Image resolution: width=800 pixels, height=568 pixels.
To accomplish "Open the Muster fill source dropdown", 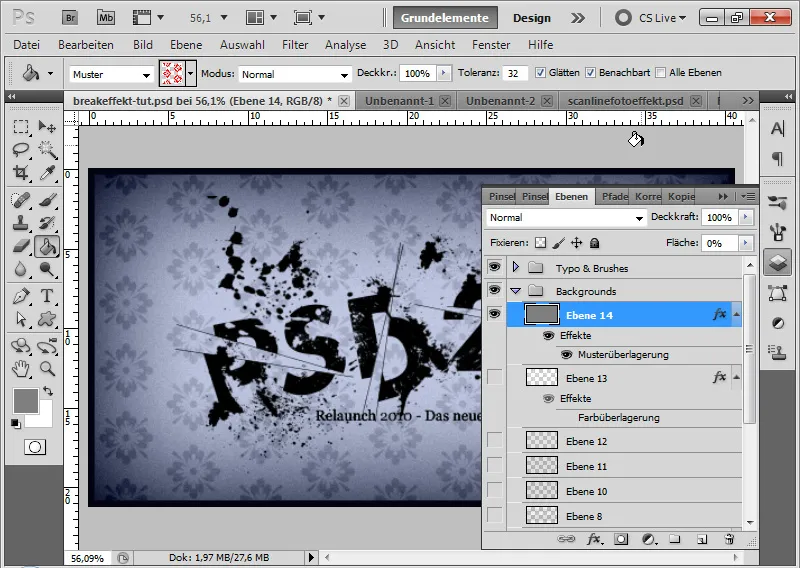I will tap(111, 75).
